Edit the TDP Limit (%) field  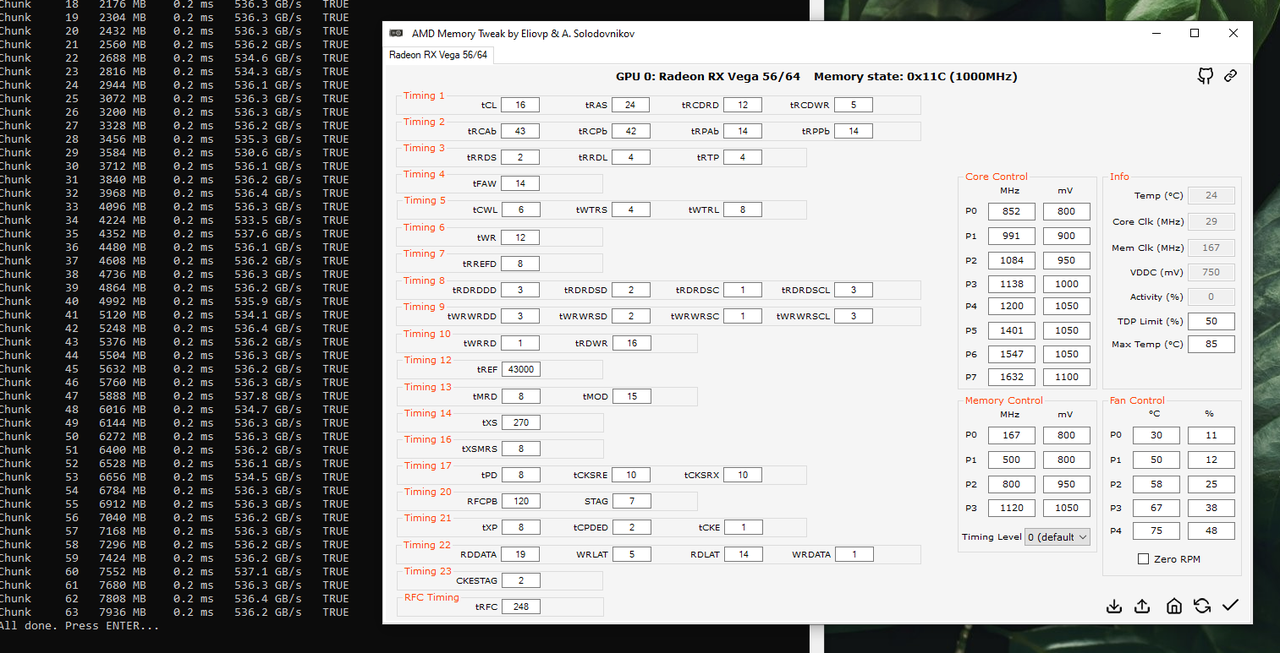click(1211, 321)
